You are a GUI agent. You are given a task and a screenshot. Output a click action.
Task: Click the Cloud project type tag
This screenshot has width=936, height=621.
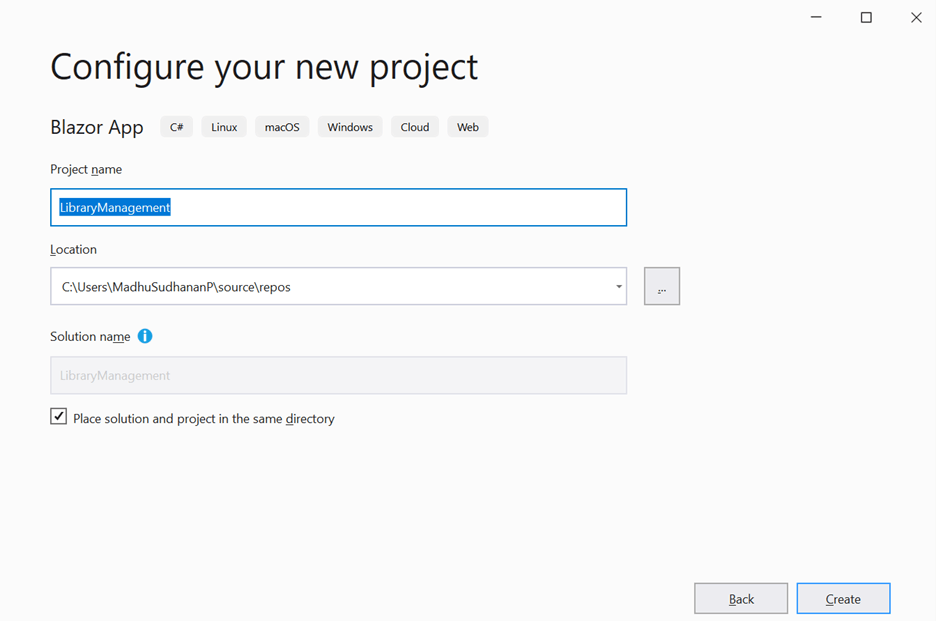point(415,127)
